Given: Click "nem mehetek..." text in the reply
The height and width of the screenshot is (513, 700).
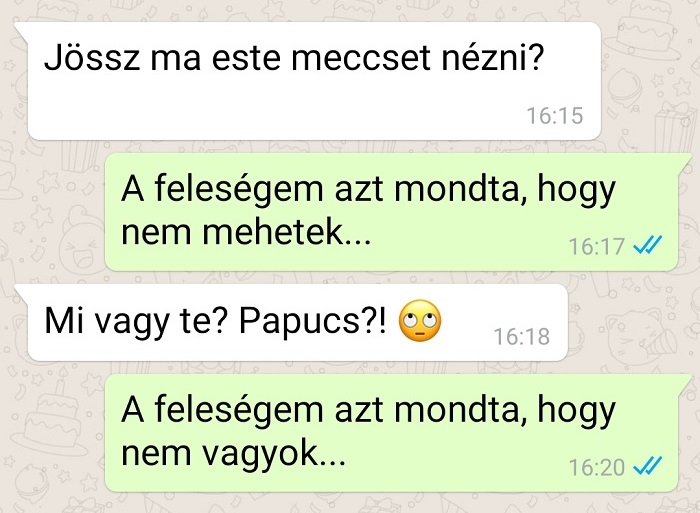Looking at the screenshot, I should coord(246,233).
